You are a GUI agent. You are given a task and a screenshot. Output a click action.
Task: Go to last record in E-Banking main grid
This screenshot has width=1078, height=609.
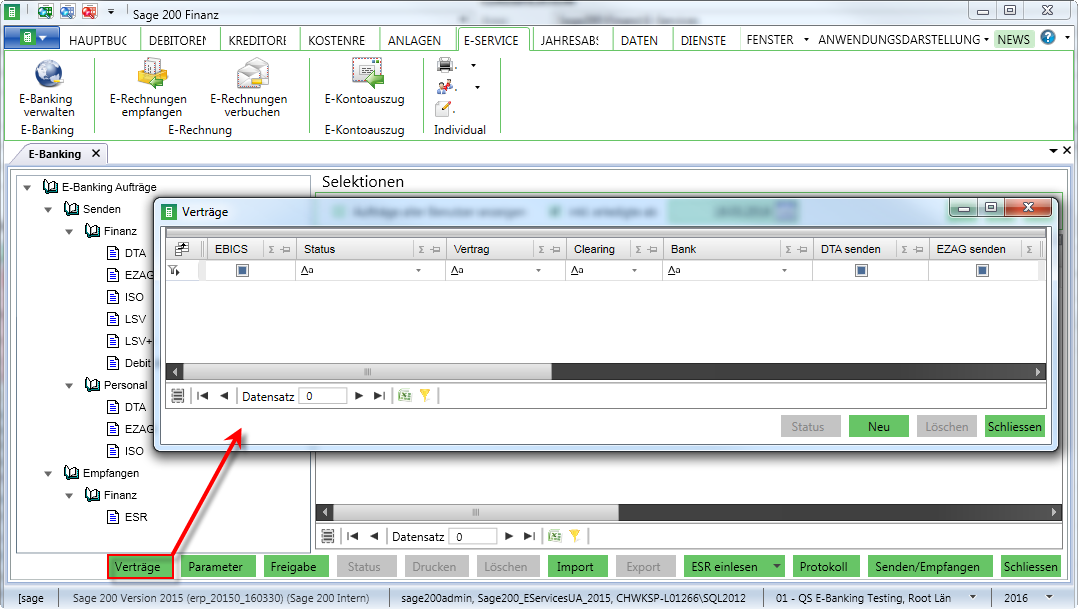[529, 536]
